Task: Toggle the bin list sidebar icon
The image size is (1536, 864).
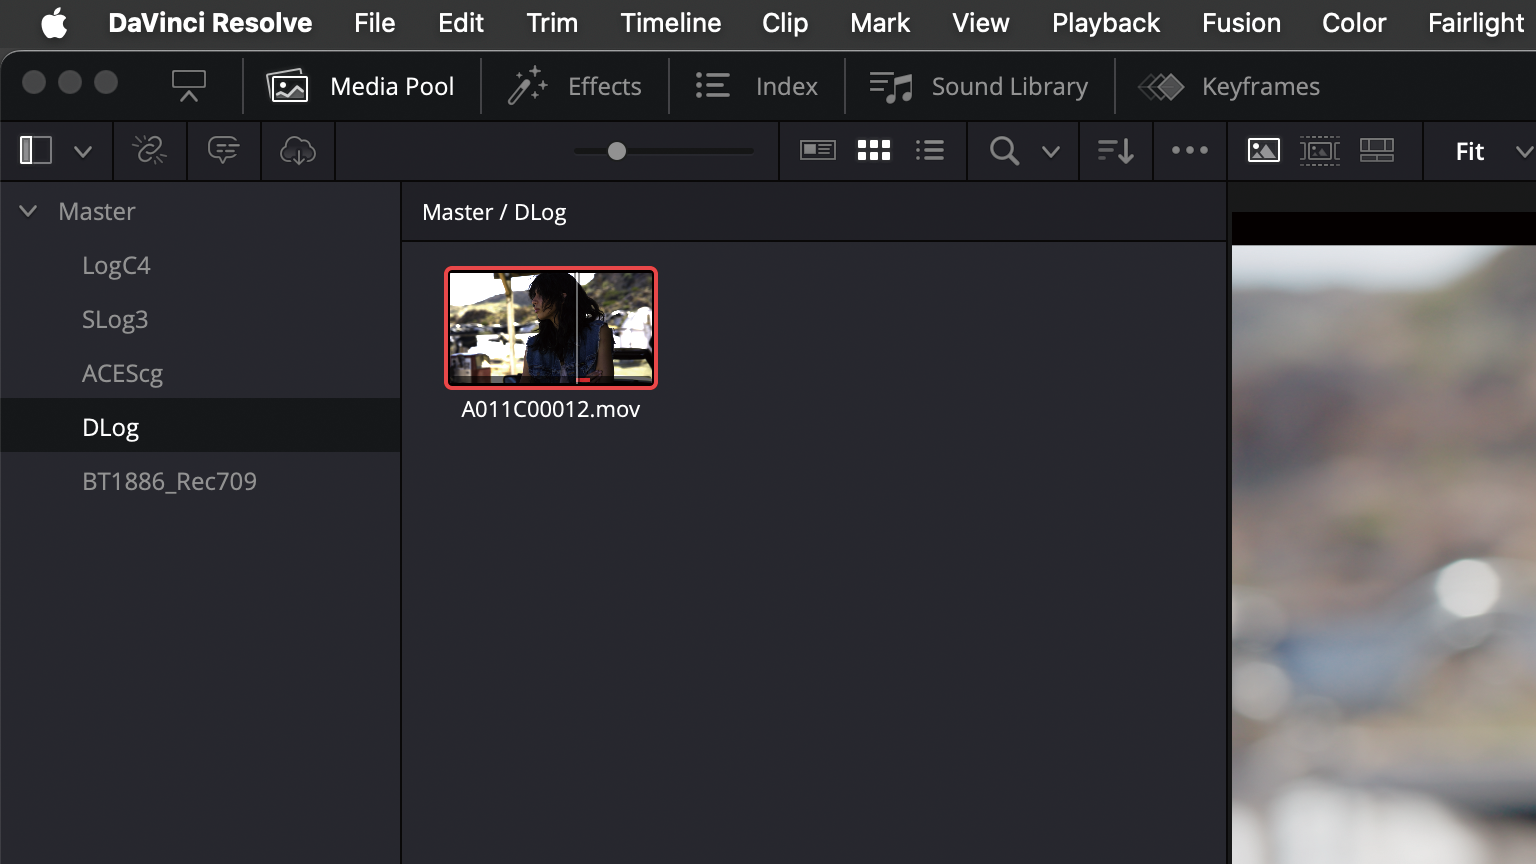Action: [x=36, y=151]
